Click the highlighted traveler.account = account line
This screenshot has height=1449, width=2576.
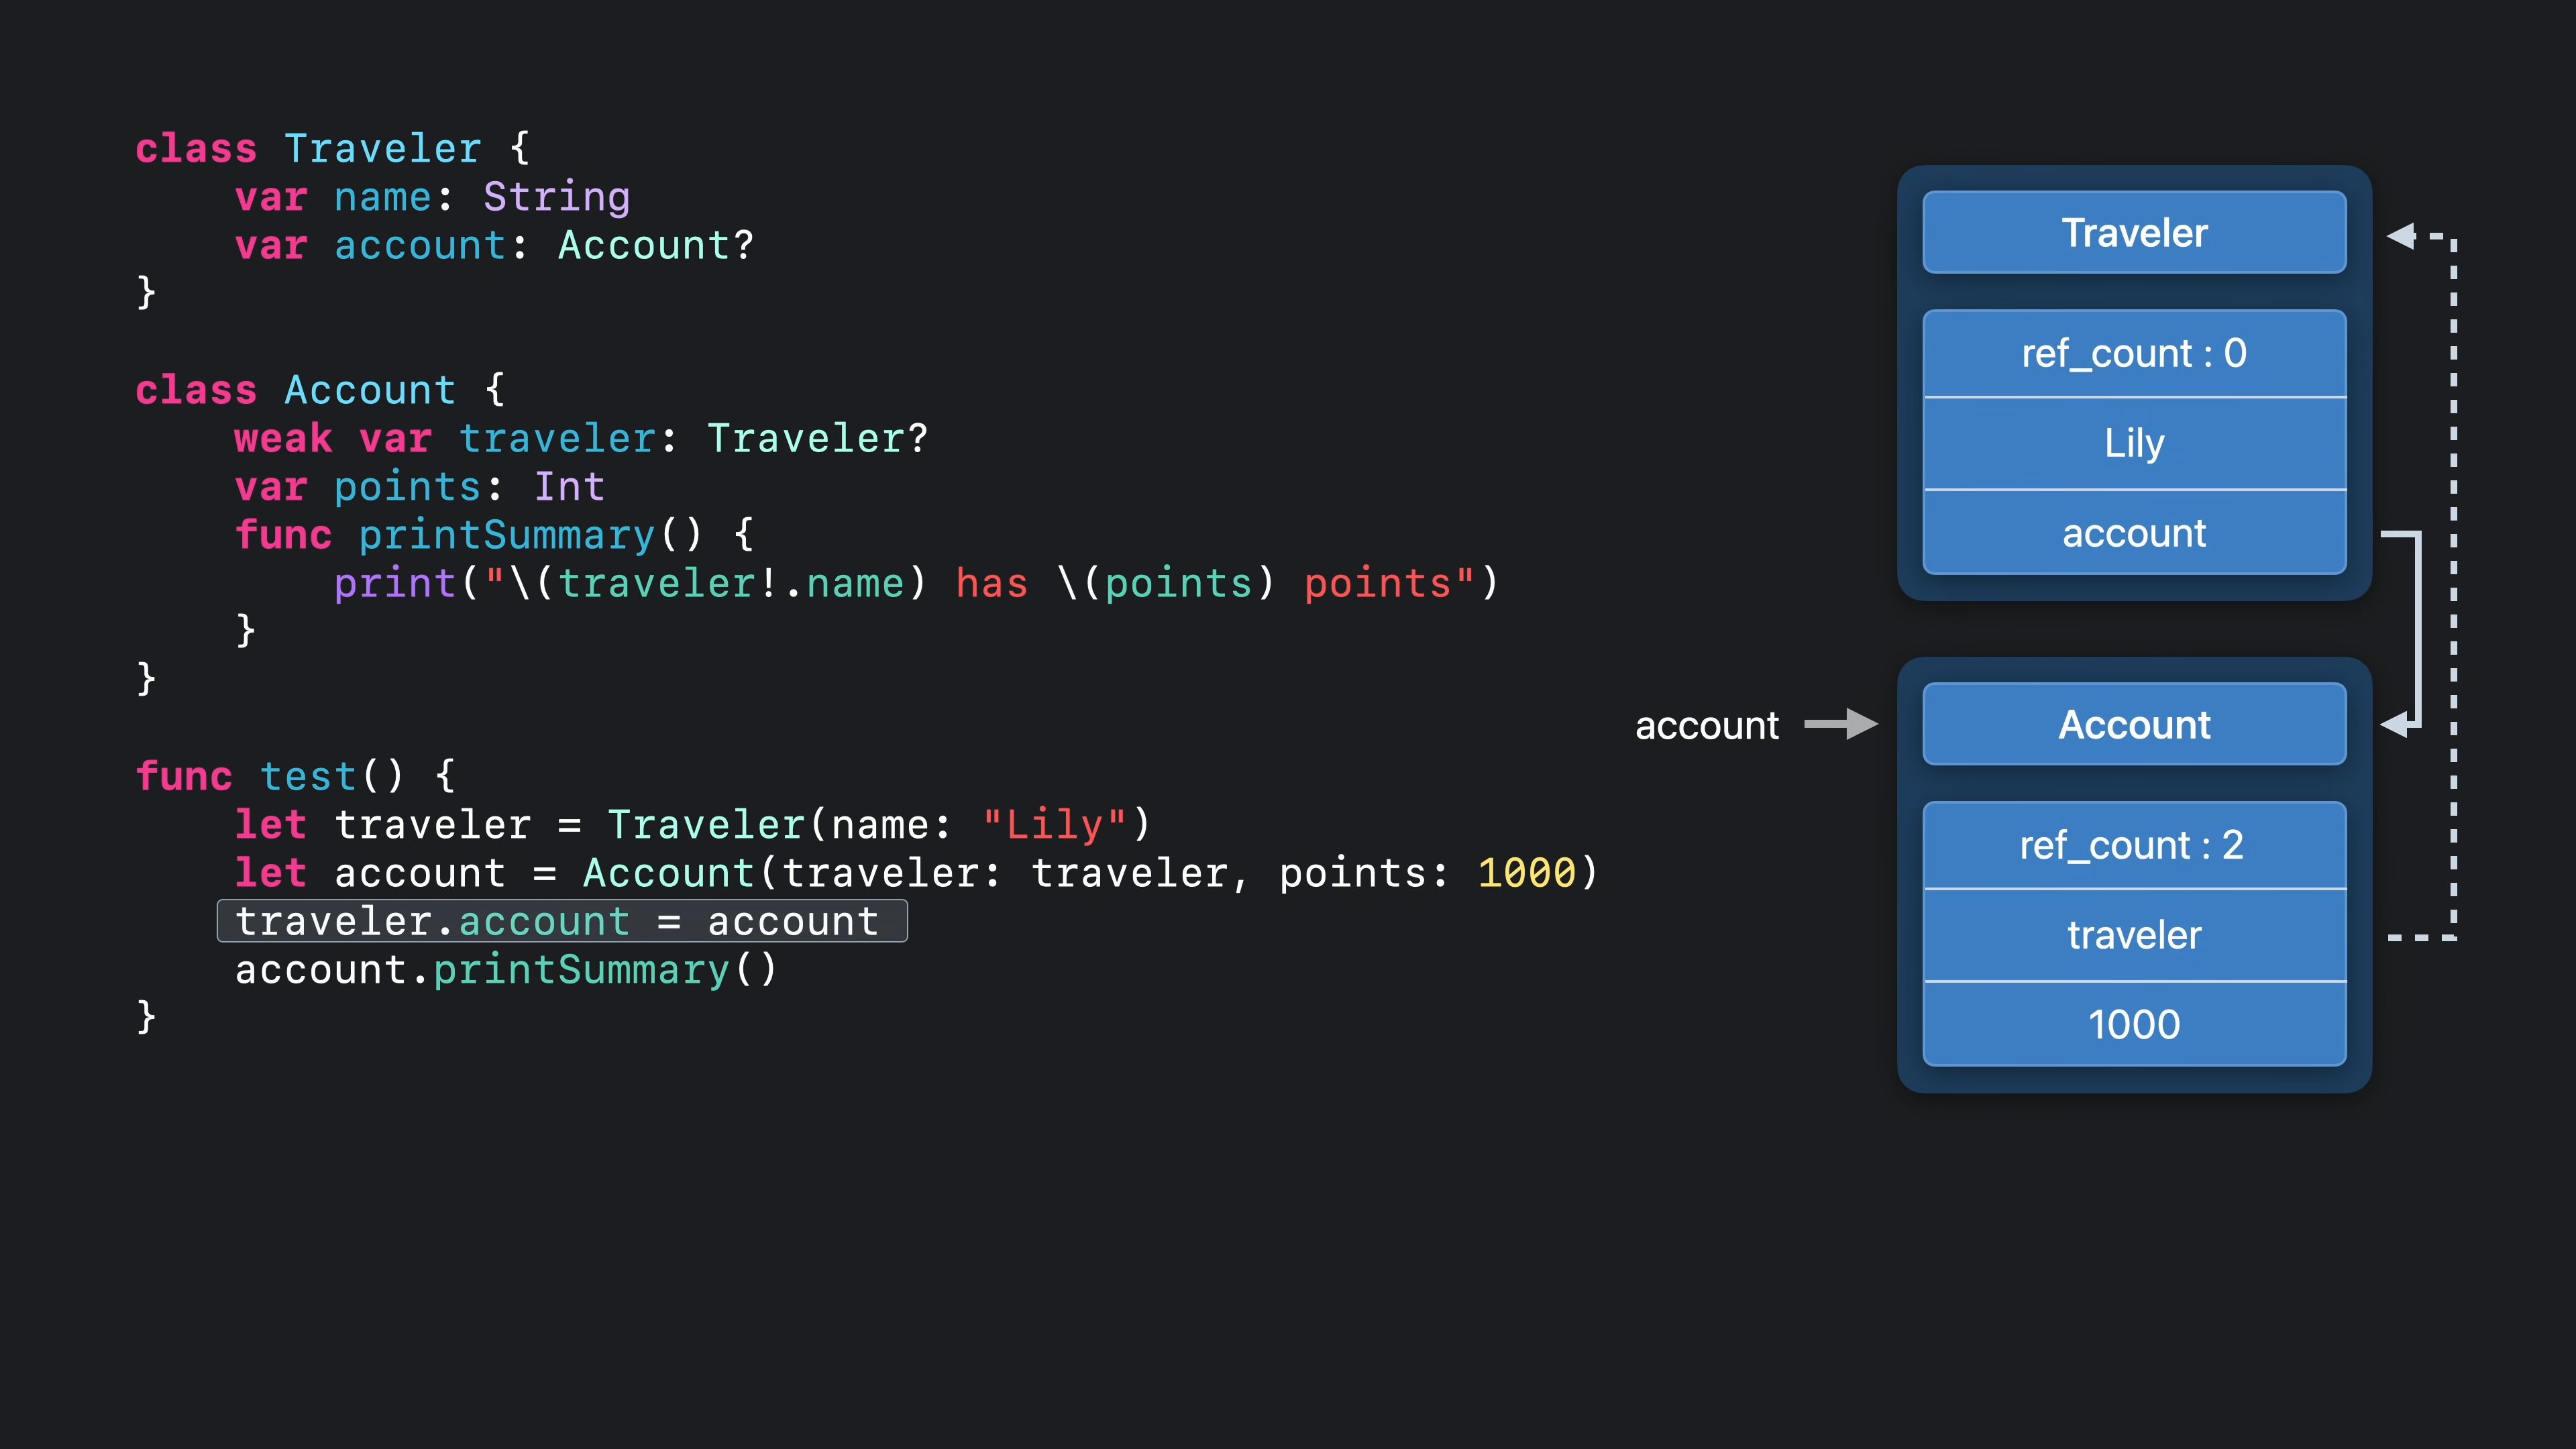(562, 921)
